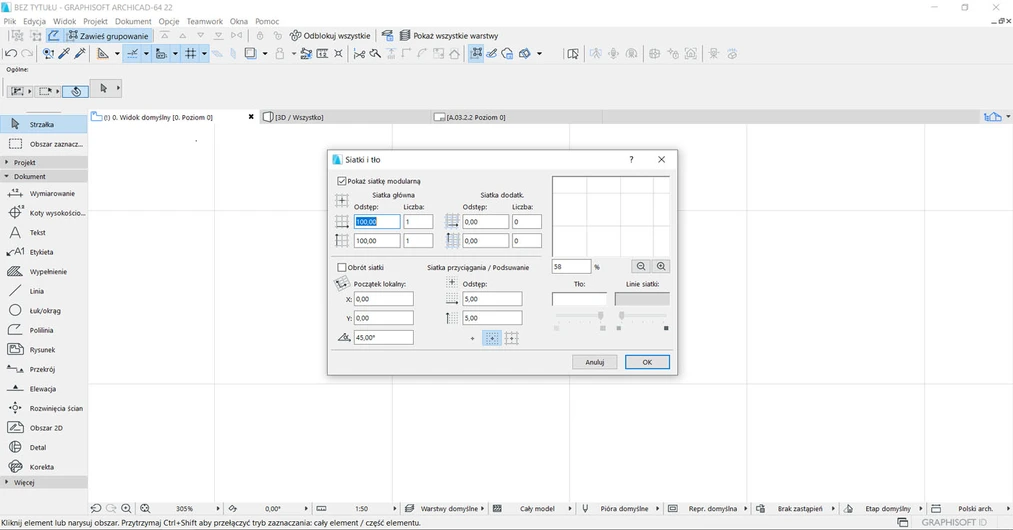
Task: Click the Tło brightness slider handle
Action: click(600, 315)
